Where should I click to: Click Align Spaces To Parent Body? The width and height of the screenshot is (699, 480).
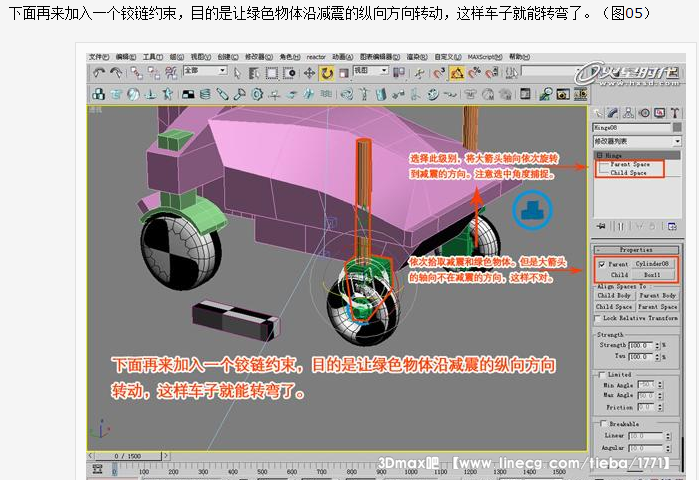click(658, 296)
